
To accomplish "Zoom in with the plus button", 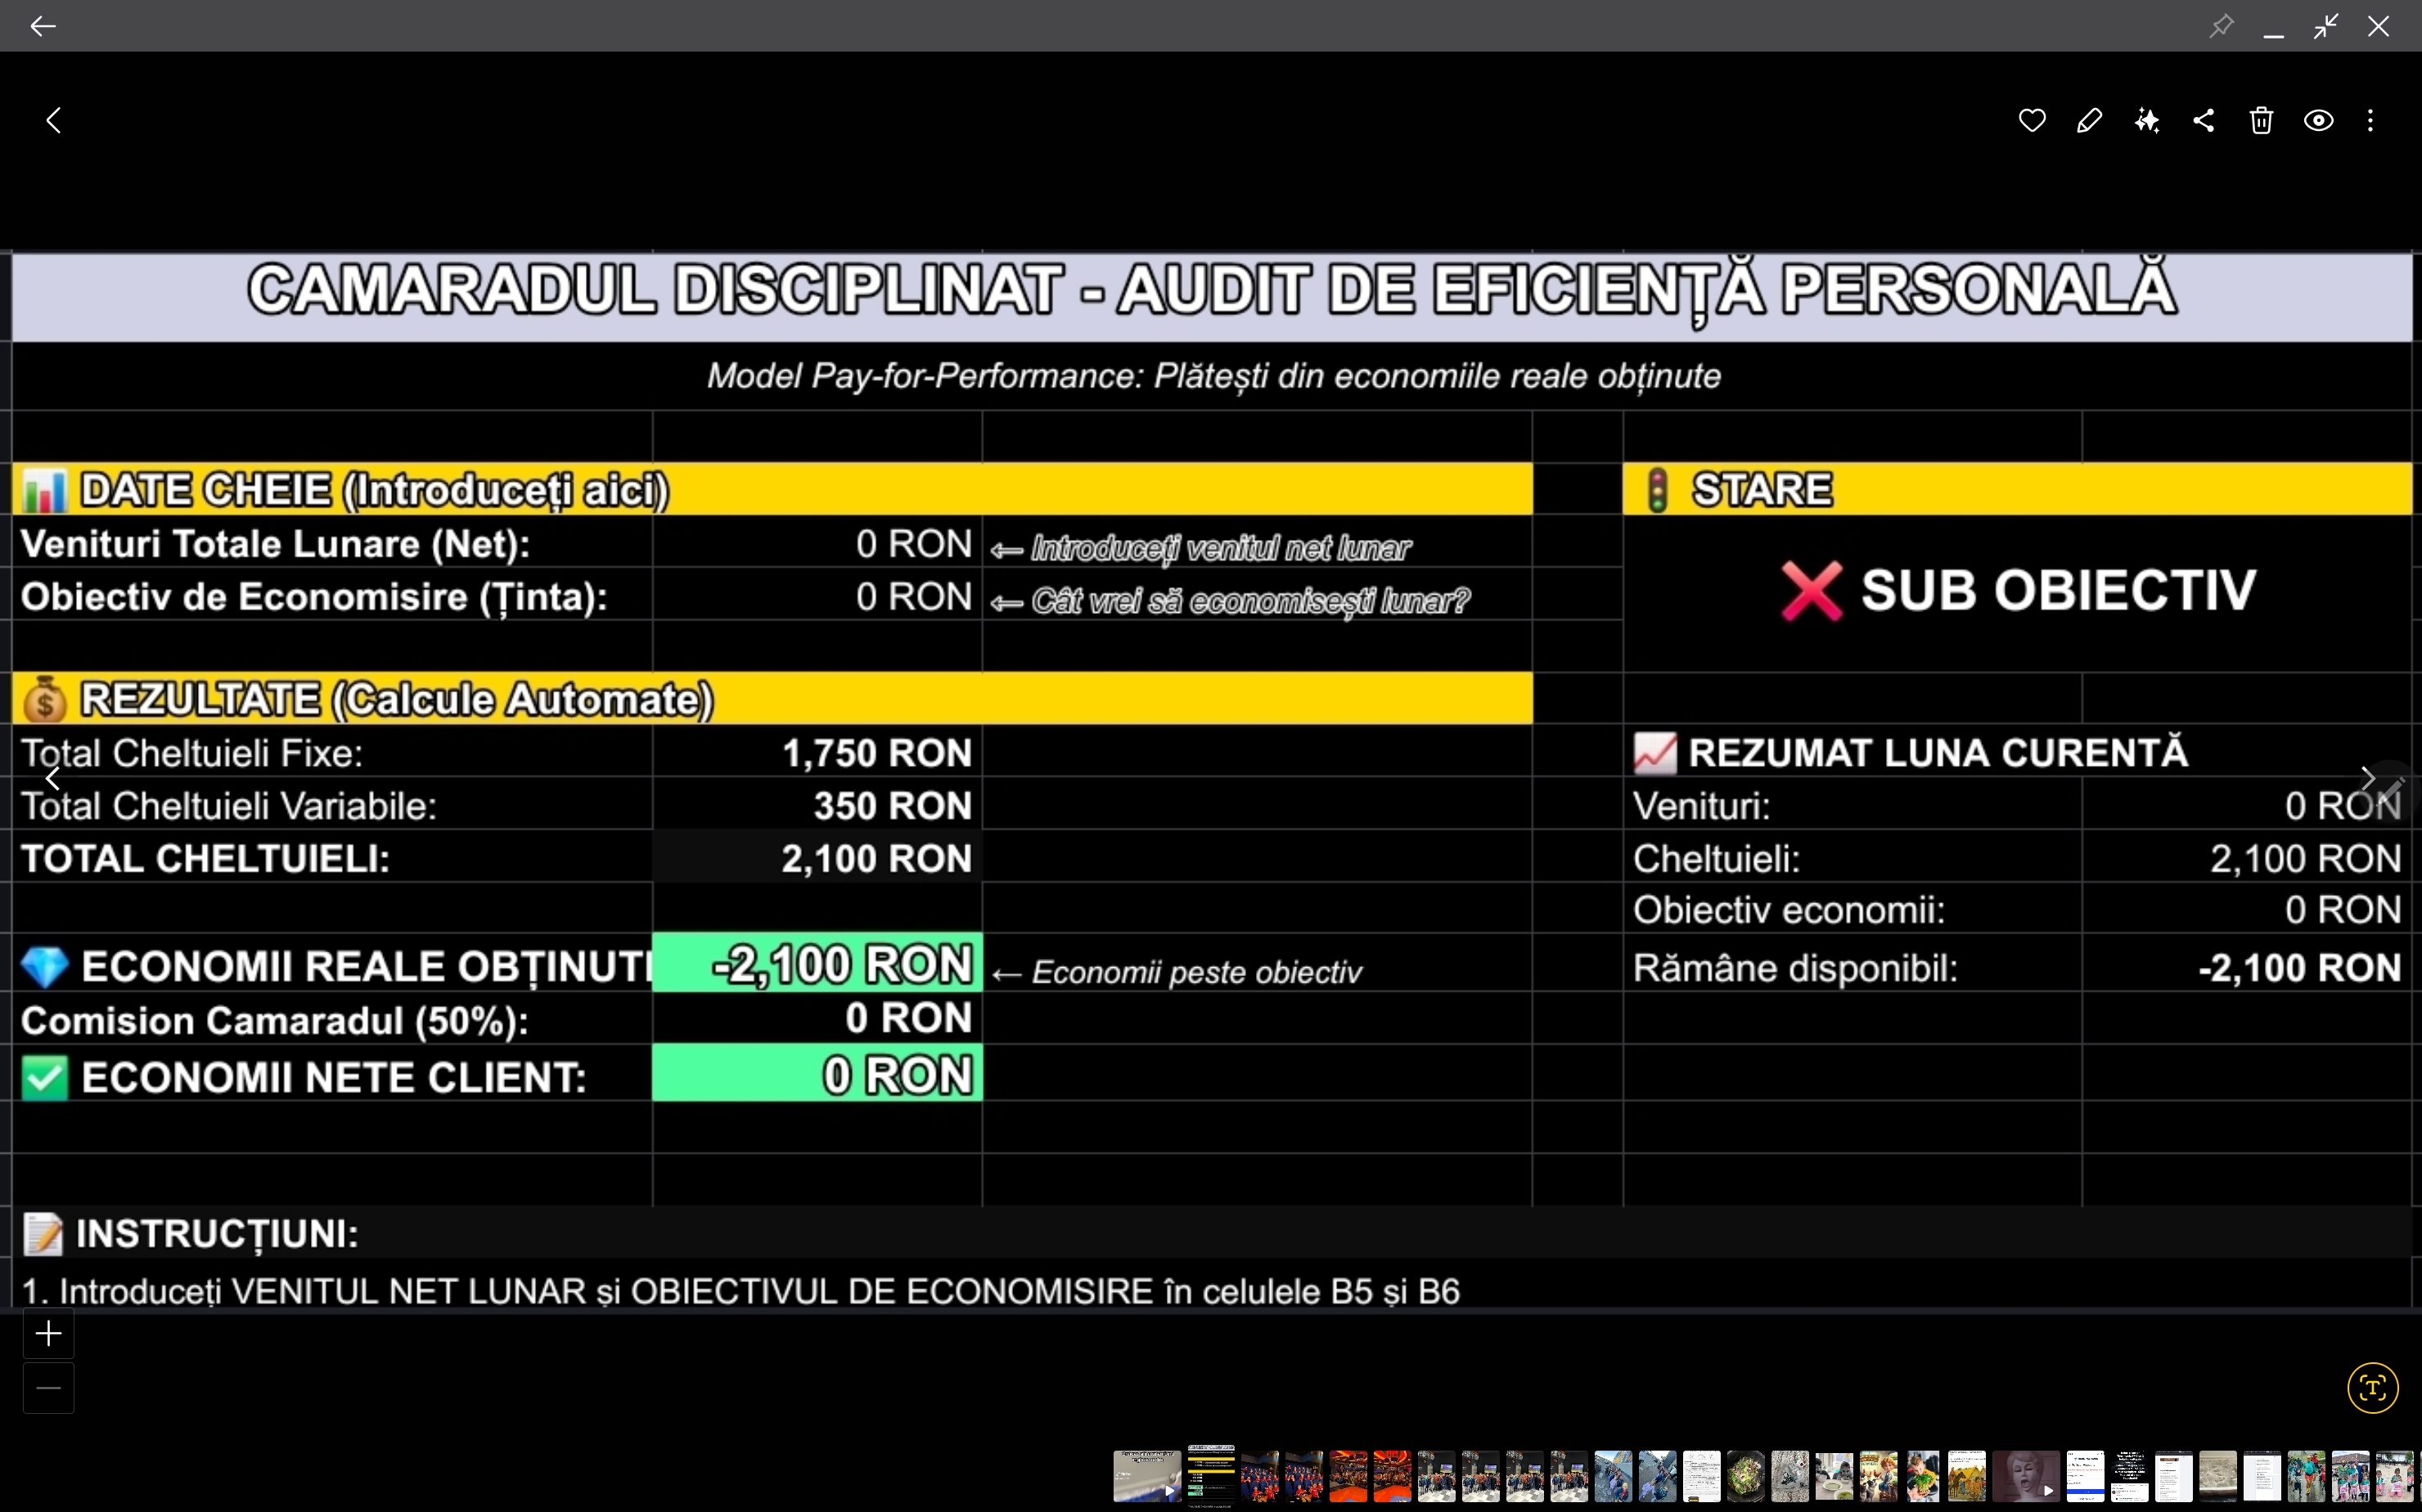I will pos(48,1334).
